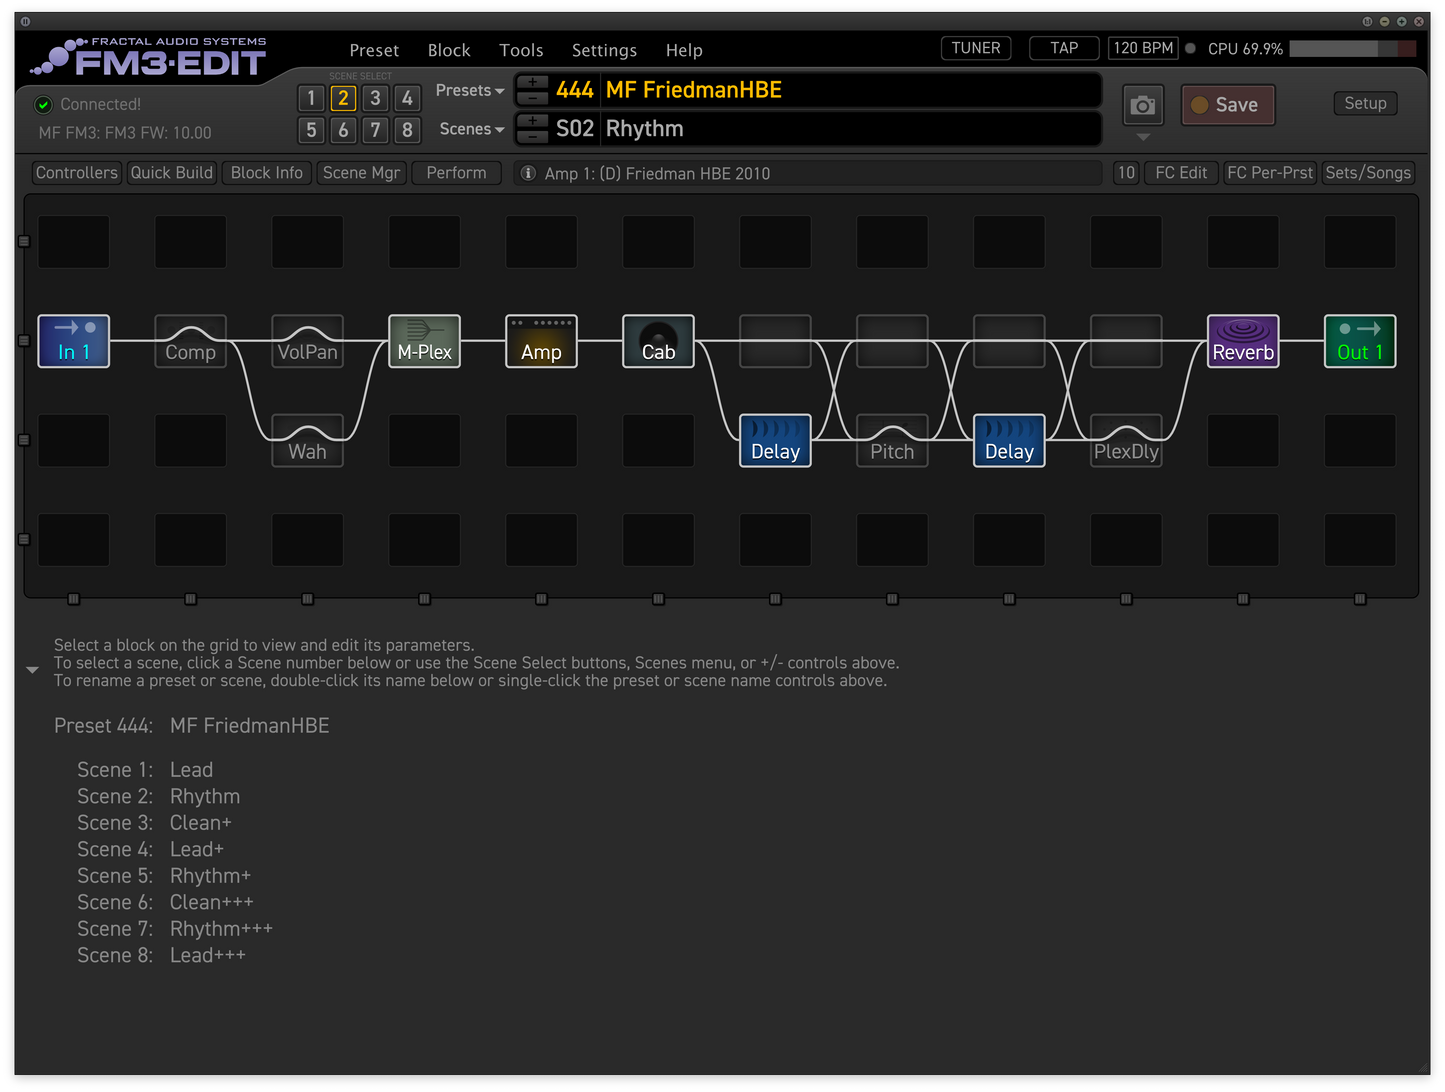Activate scene 8 selector button
Screen dimensions: 1445x1092
click(x=407, y=130)
